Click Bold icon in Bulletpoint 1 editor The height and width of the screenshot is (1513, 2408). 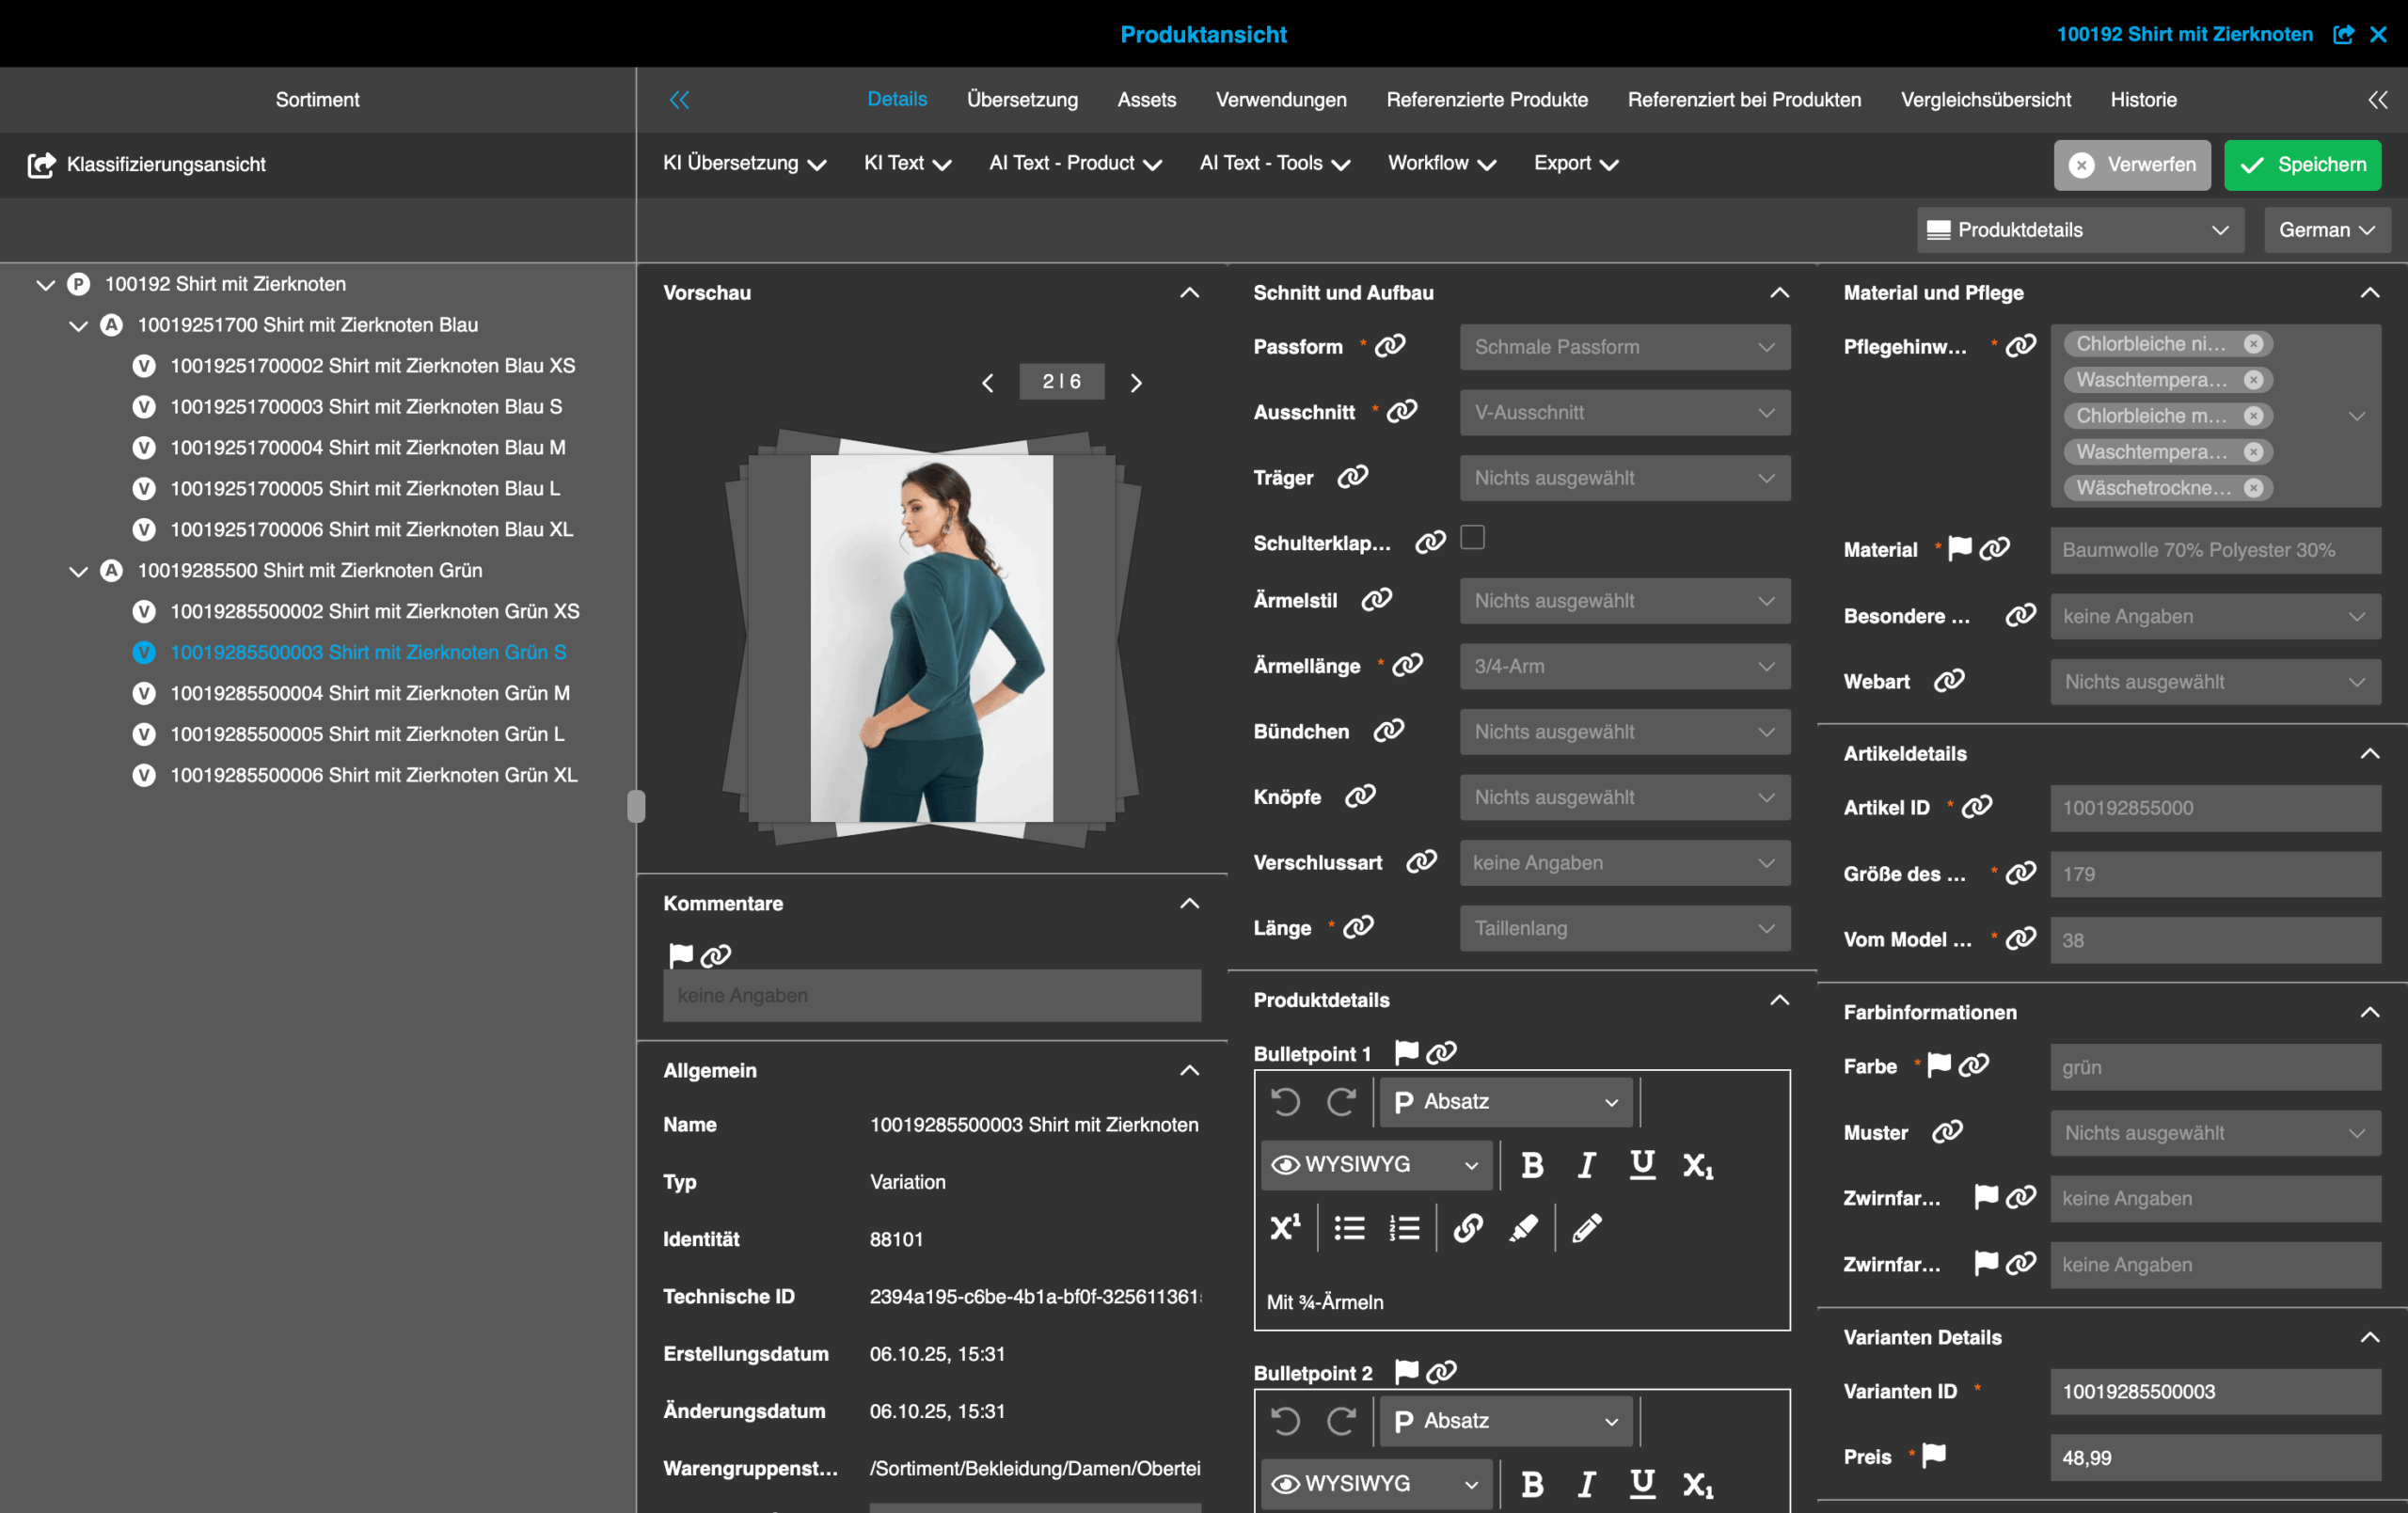point(1531,1165)
